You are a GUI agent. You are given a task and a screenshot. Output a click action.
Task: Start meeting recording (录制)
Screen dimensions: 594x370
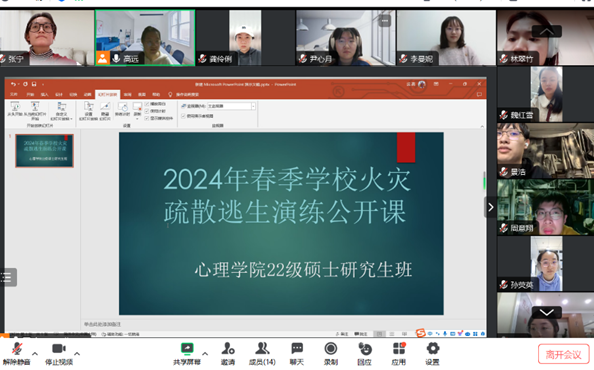331,353
